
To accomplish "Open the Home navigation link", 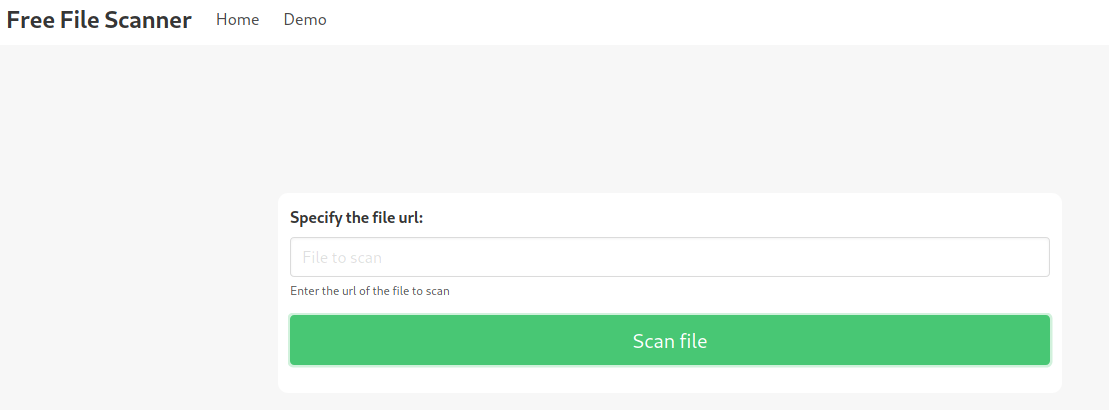I will 237,20.
